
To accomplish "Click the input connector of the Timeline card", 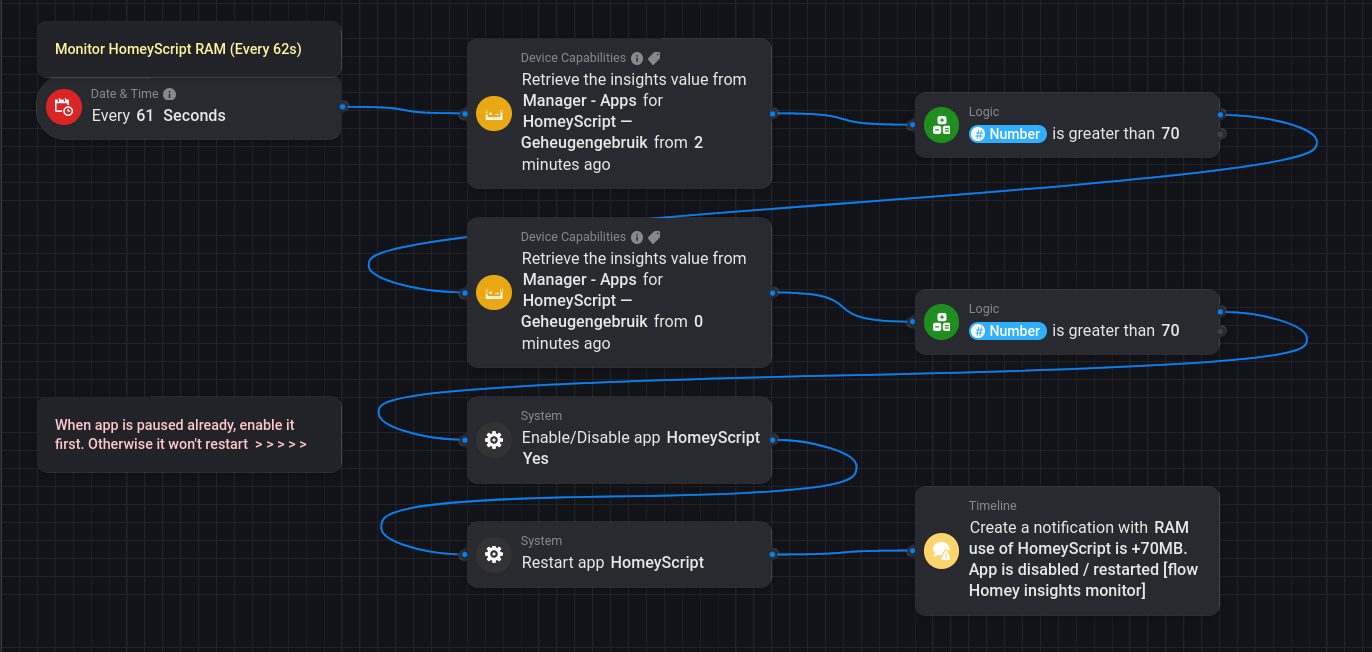I will (912, 551).
